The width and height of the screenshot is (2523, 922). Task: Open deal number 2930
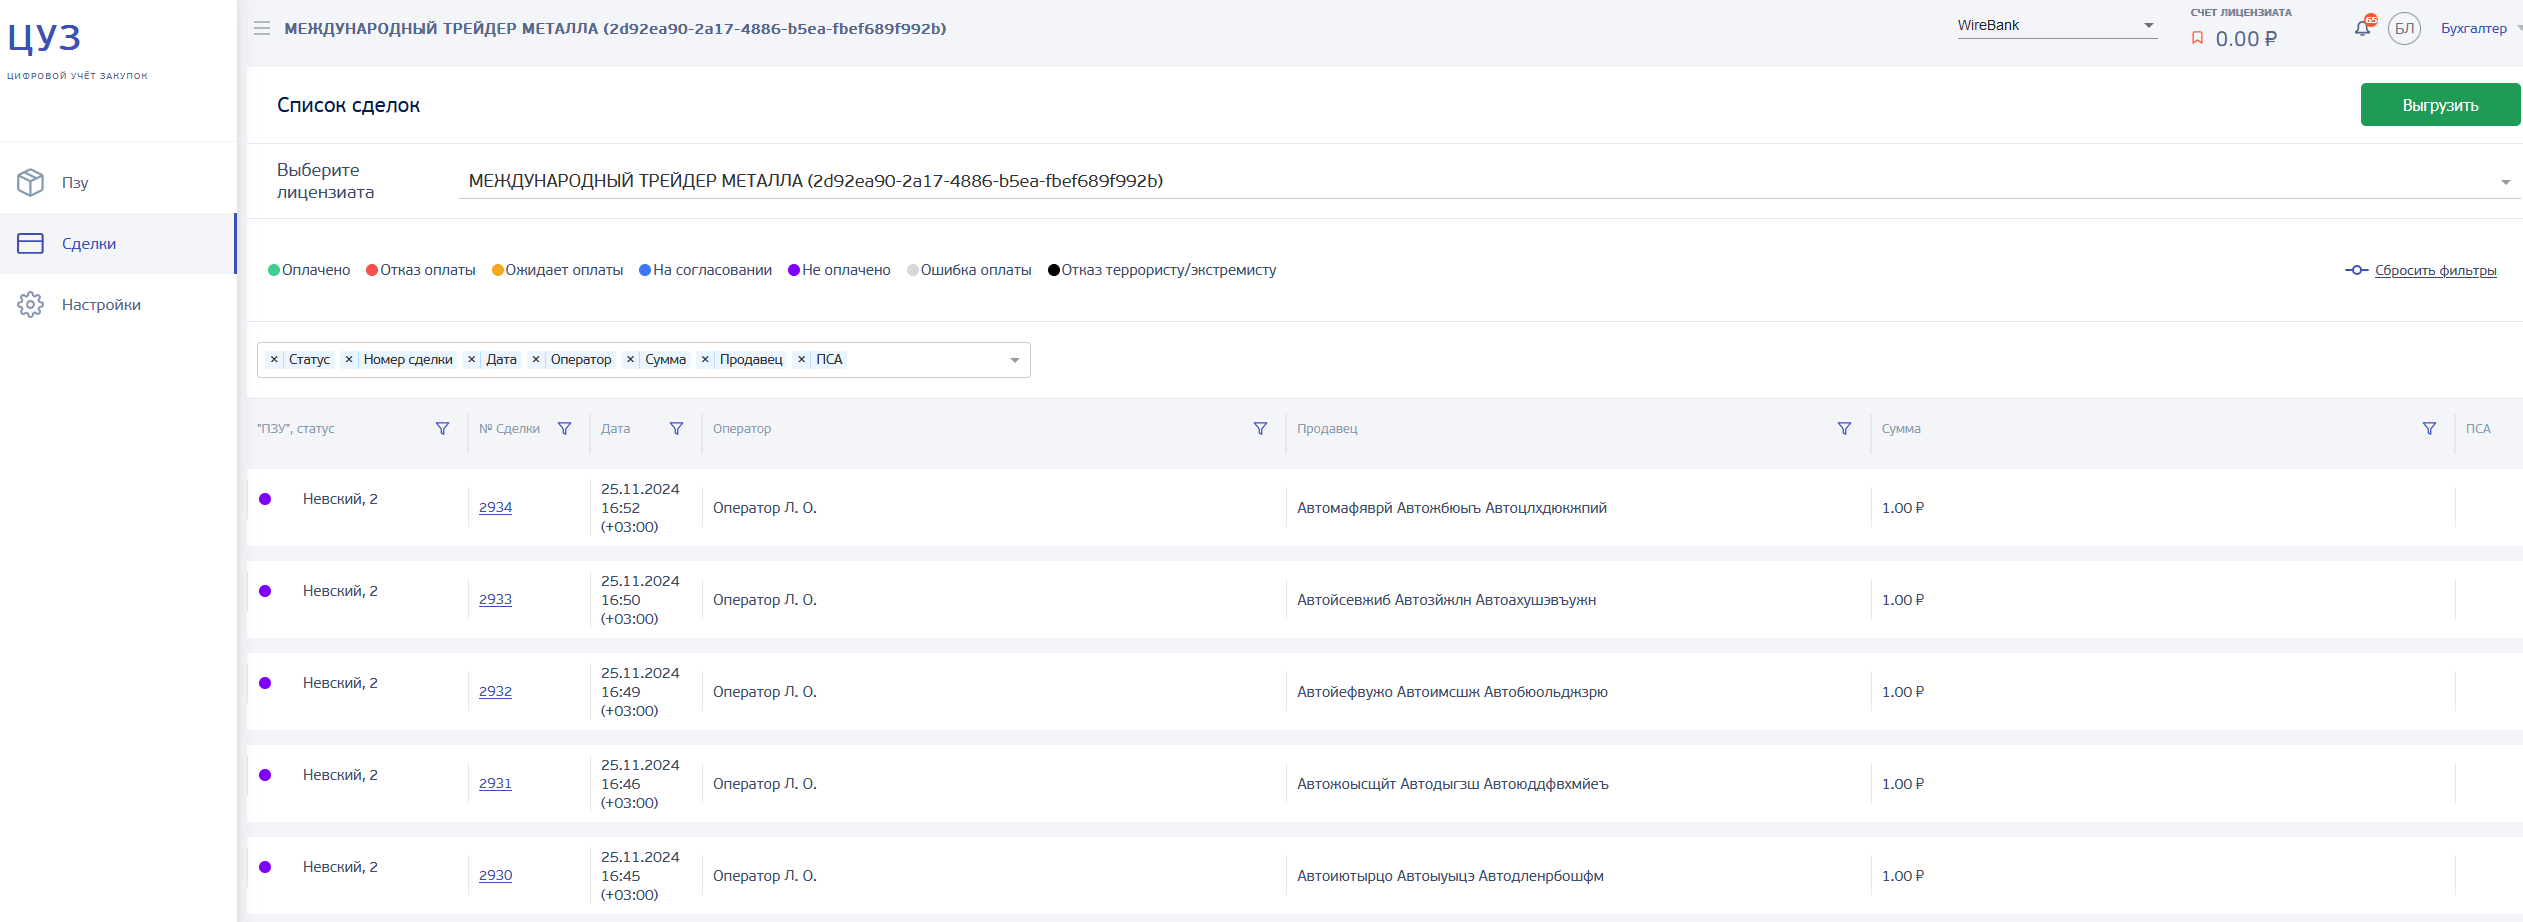(495, 875)
